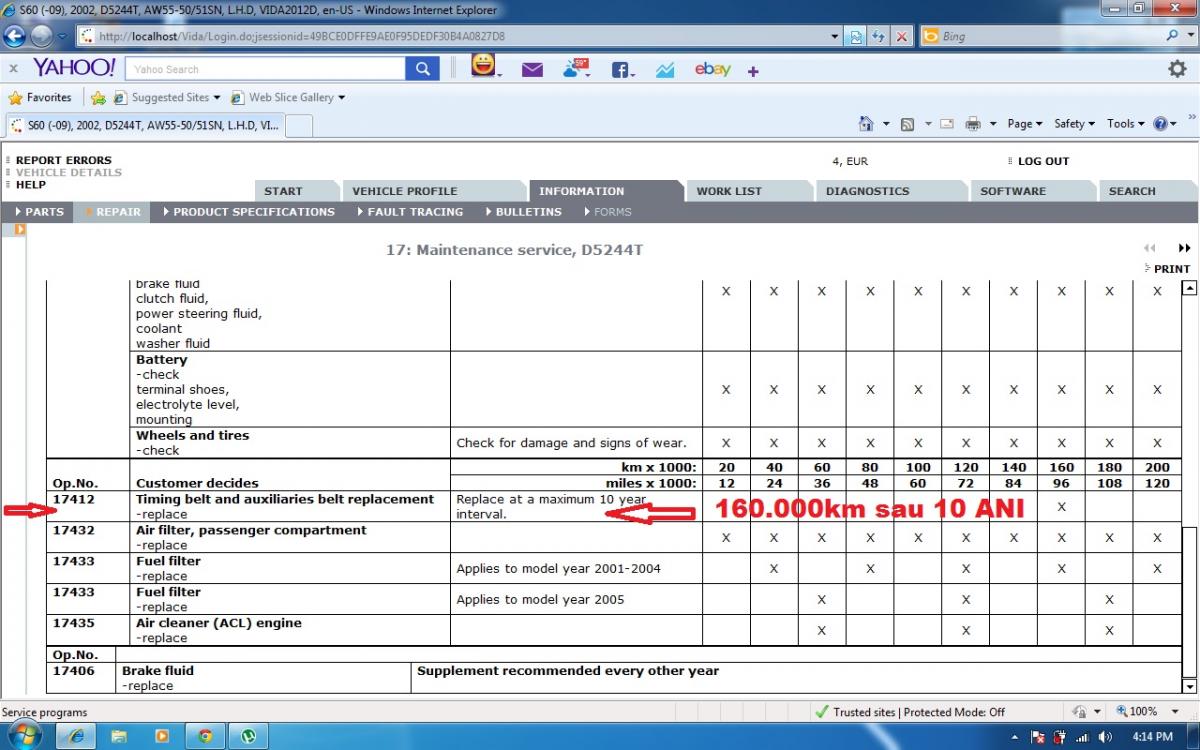This screenshot has width=1200, height=750.
Task: Open the eBay shortcut in Yahoo toolbar
Action: pos(713,69)
